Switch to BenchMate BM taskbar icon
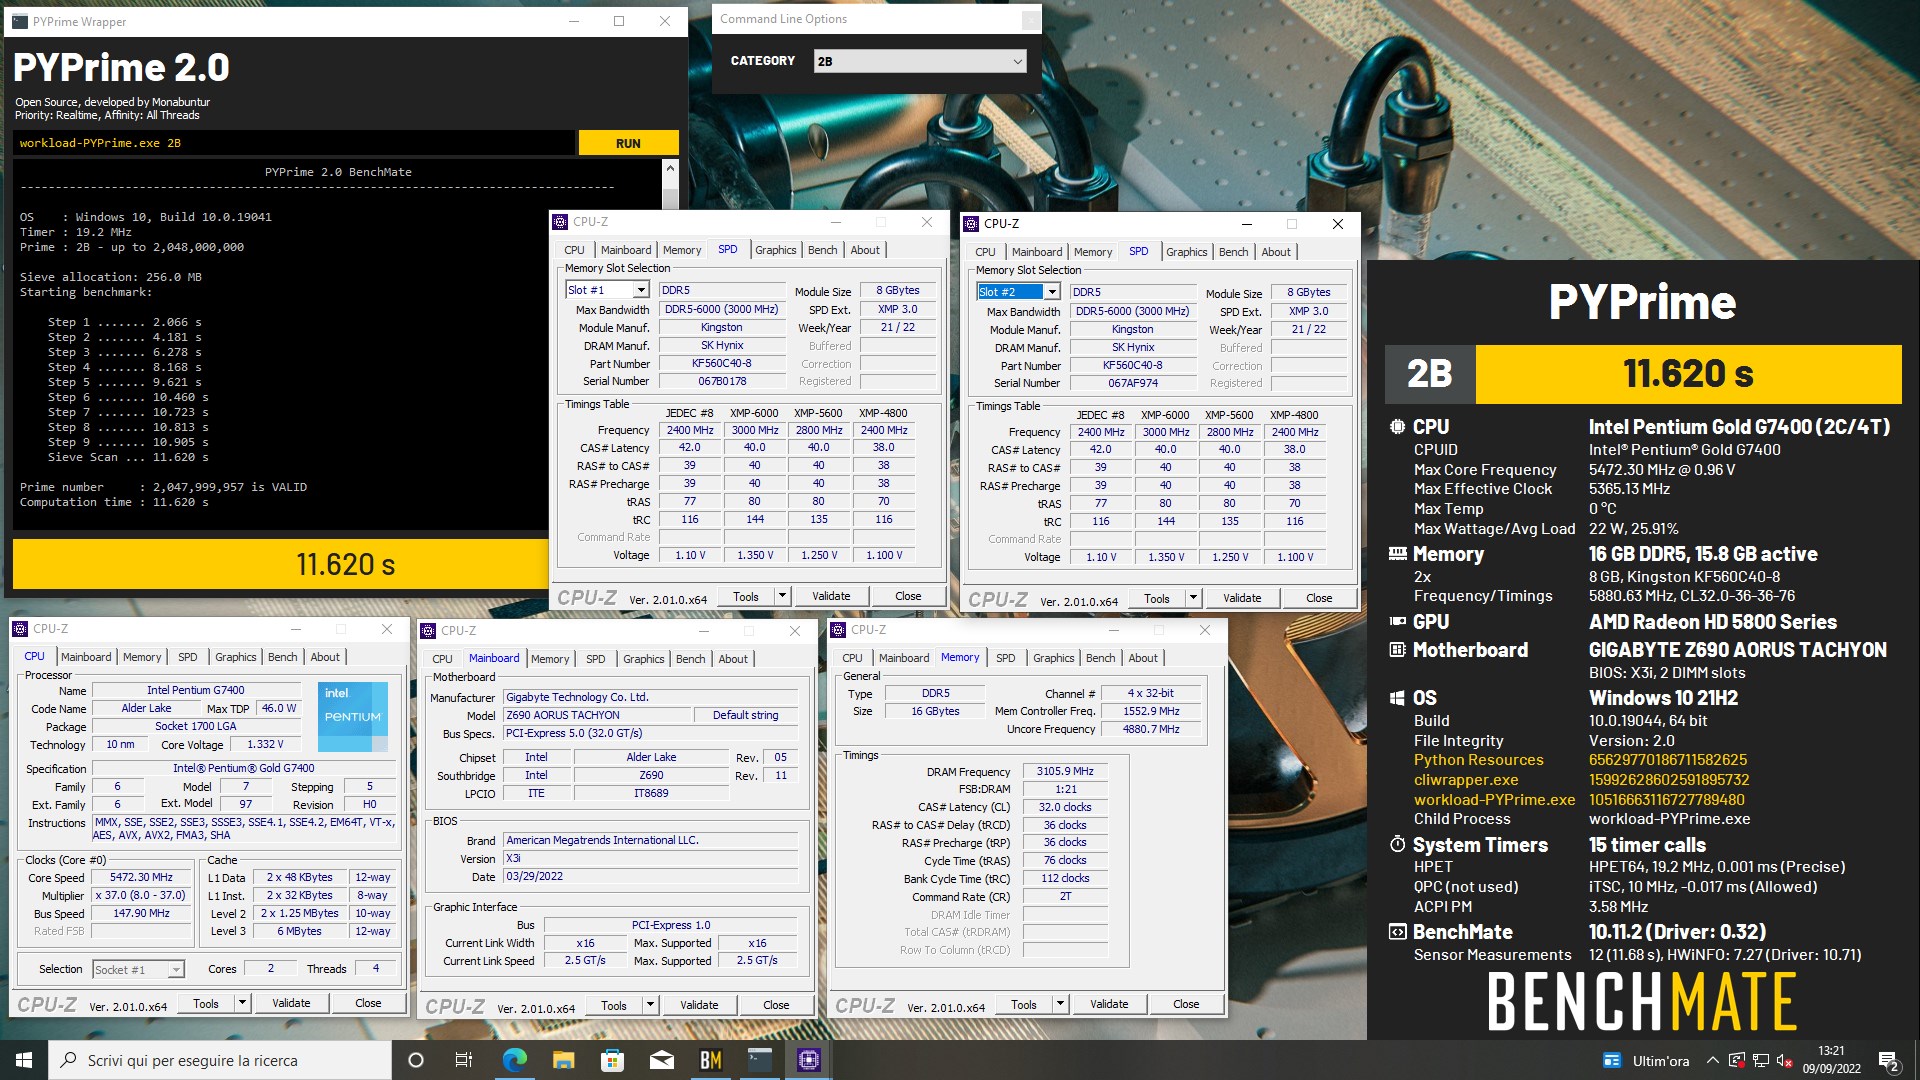Viewport: 1920px width, 1080px height. tap(710, 1060)
